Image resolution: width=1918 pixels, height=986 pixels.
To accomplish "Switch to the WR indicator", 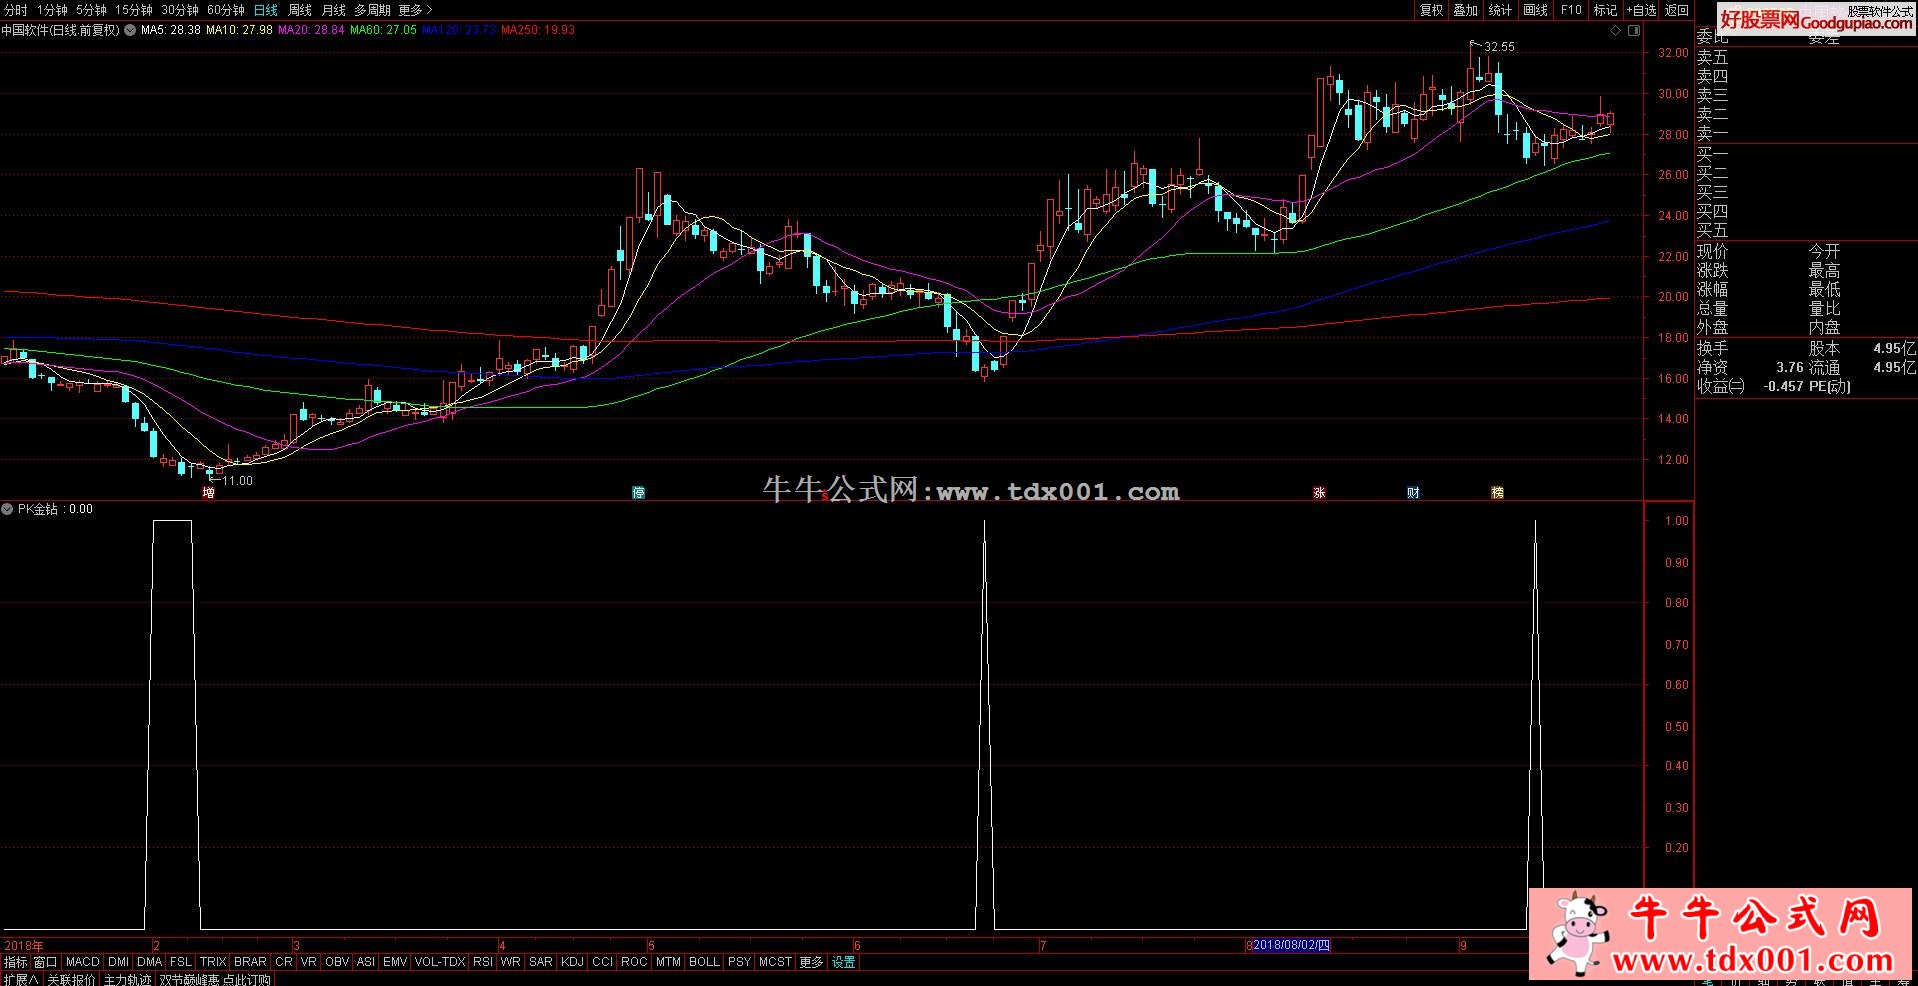I will click(x=510, y=962).
